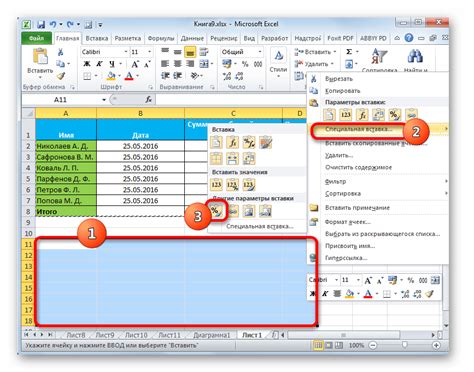Click the AutoSum sigma icon
Image resolution: width=474 pixels, height=372 pixels.
tap(349, 52)
